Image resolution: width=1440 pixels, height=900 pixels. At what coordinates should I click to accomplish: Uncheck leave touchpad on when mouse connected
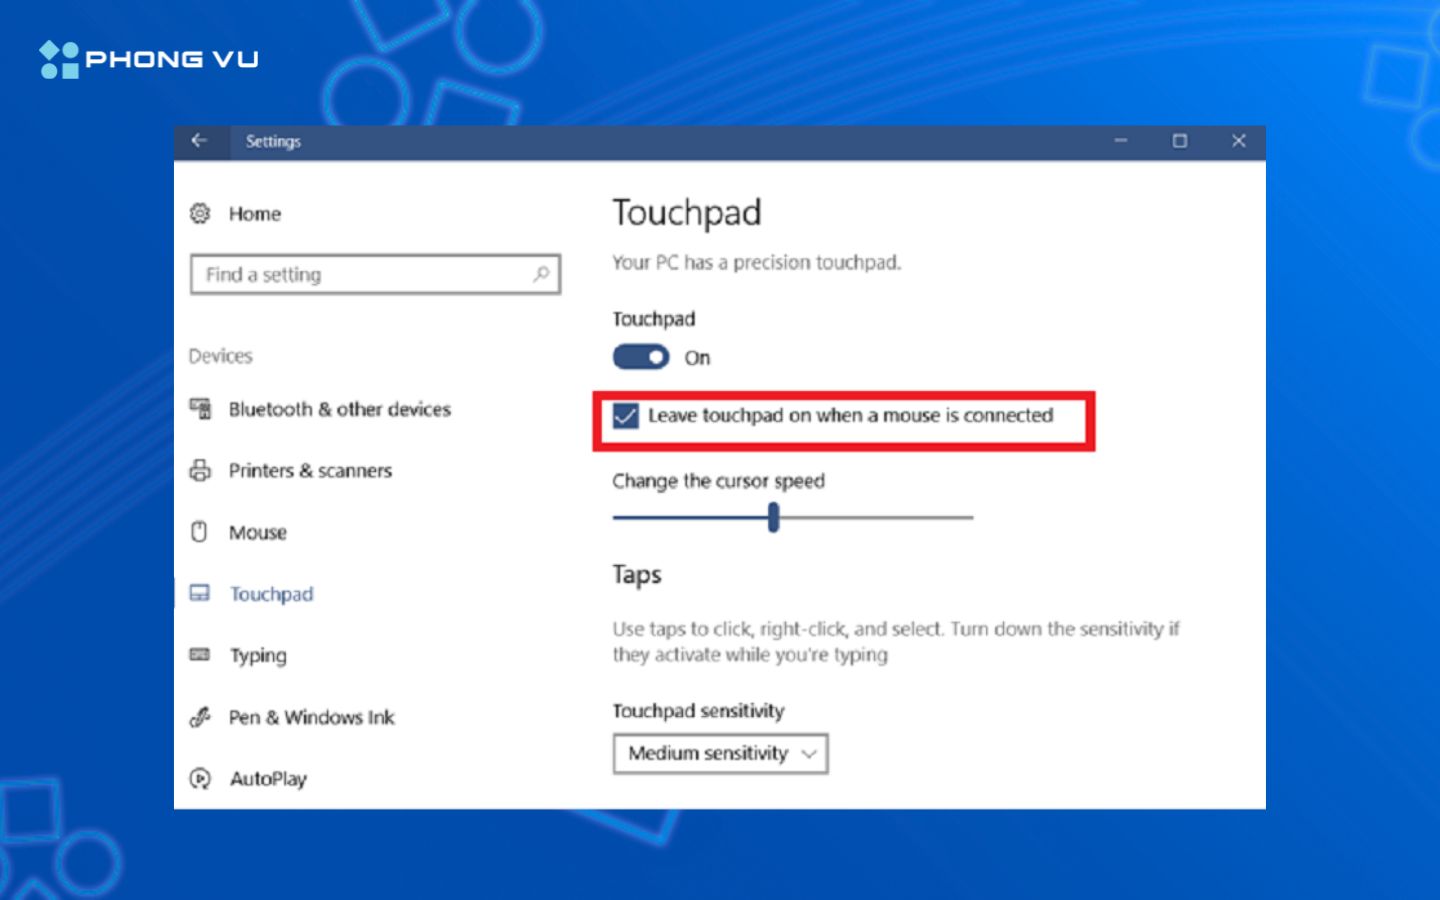coord(627,416)
